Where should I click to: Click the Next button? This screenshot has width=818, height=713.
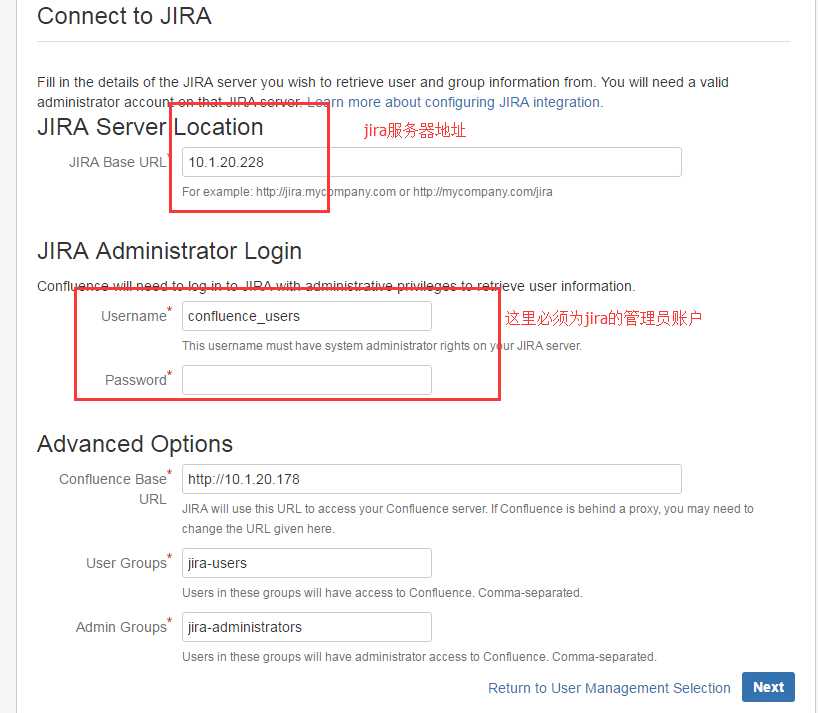(768, 687)
